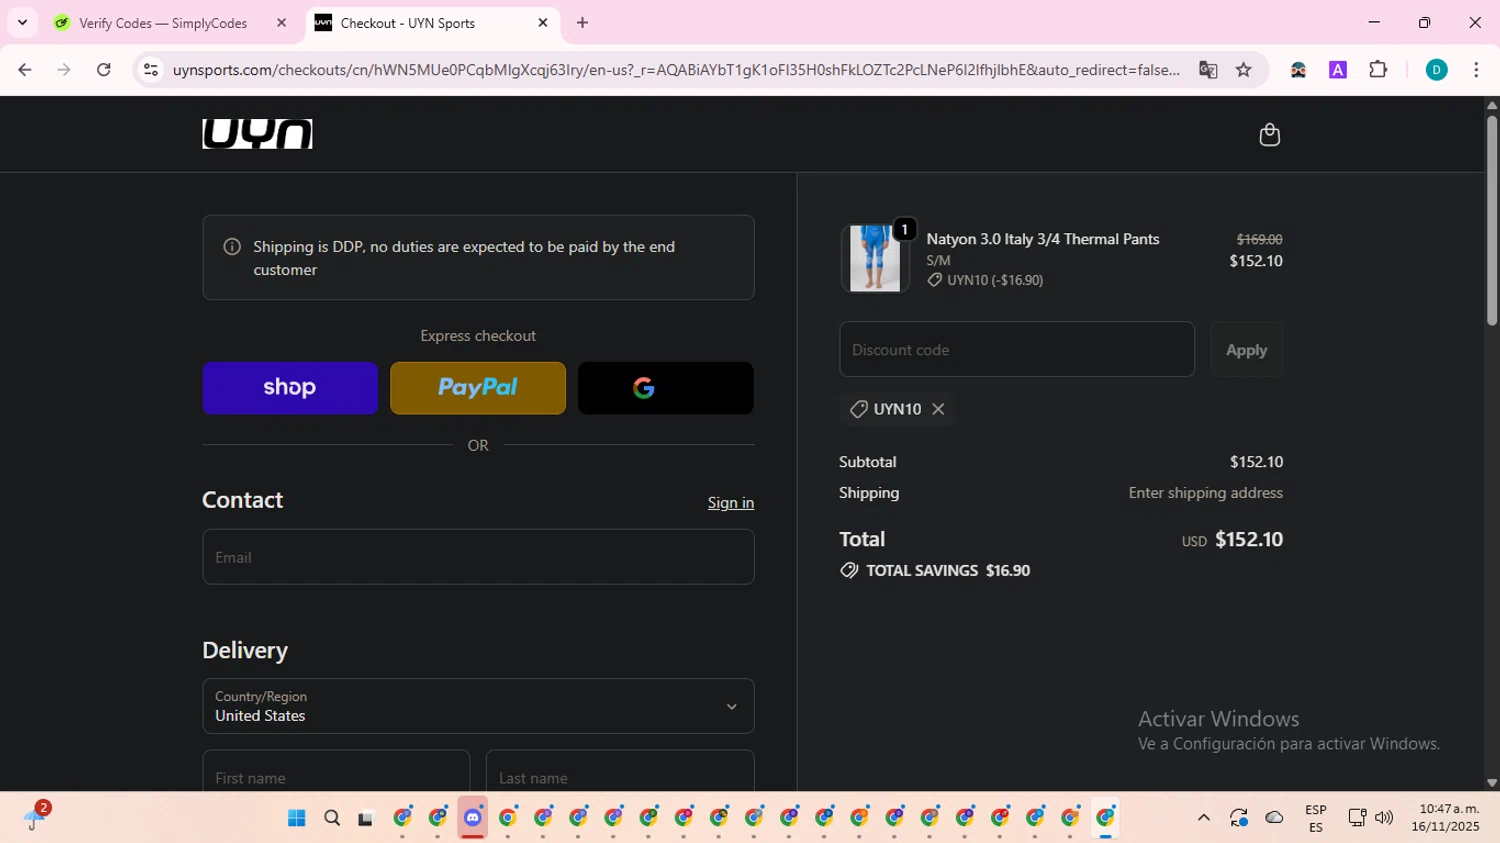Open Chrome three-dot menu

point(1476,70)
